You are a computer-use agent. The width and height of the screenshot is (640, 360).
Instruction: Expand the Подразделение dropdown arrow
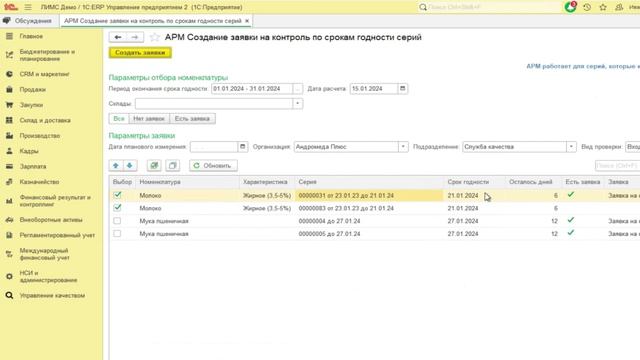571,147
